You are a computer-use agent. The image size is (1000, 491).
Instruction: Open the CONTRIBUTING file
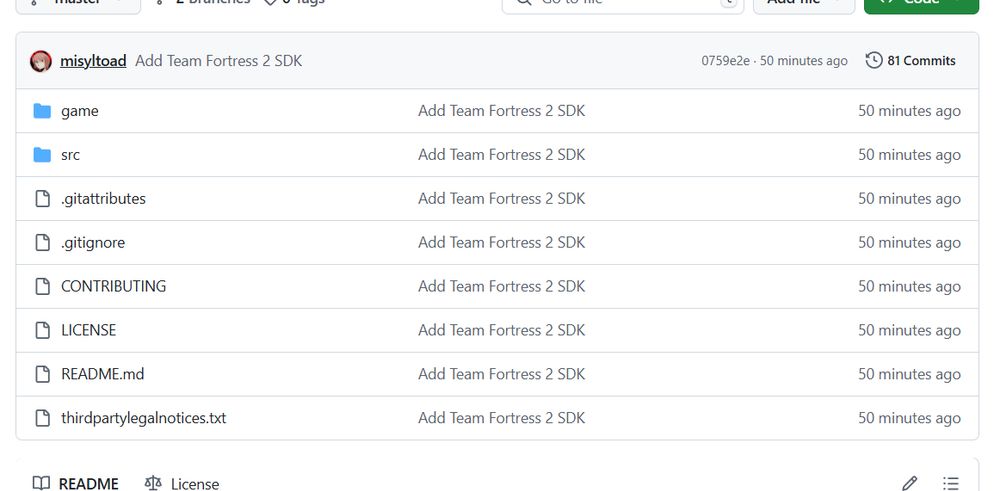[x=114, y=286]
